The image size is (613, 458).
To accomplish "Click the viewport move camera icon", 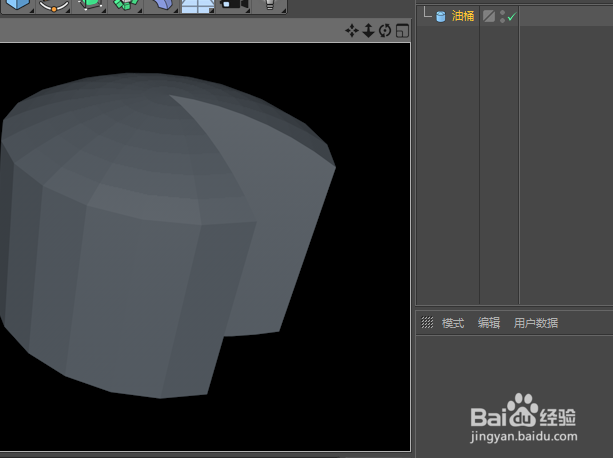I will tap(352, 30).
